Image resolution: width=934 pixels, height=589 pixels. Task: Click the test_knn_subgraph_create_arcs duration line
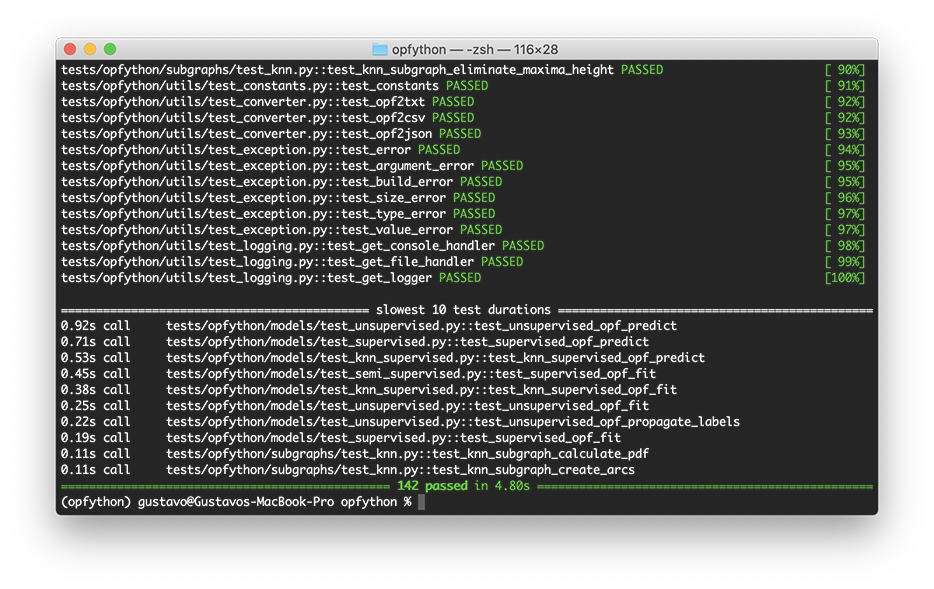[348, 470]
